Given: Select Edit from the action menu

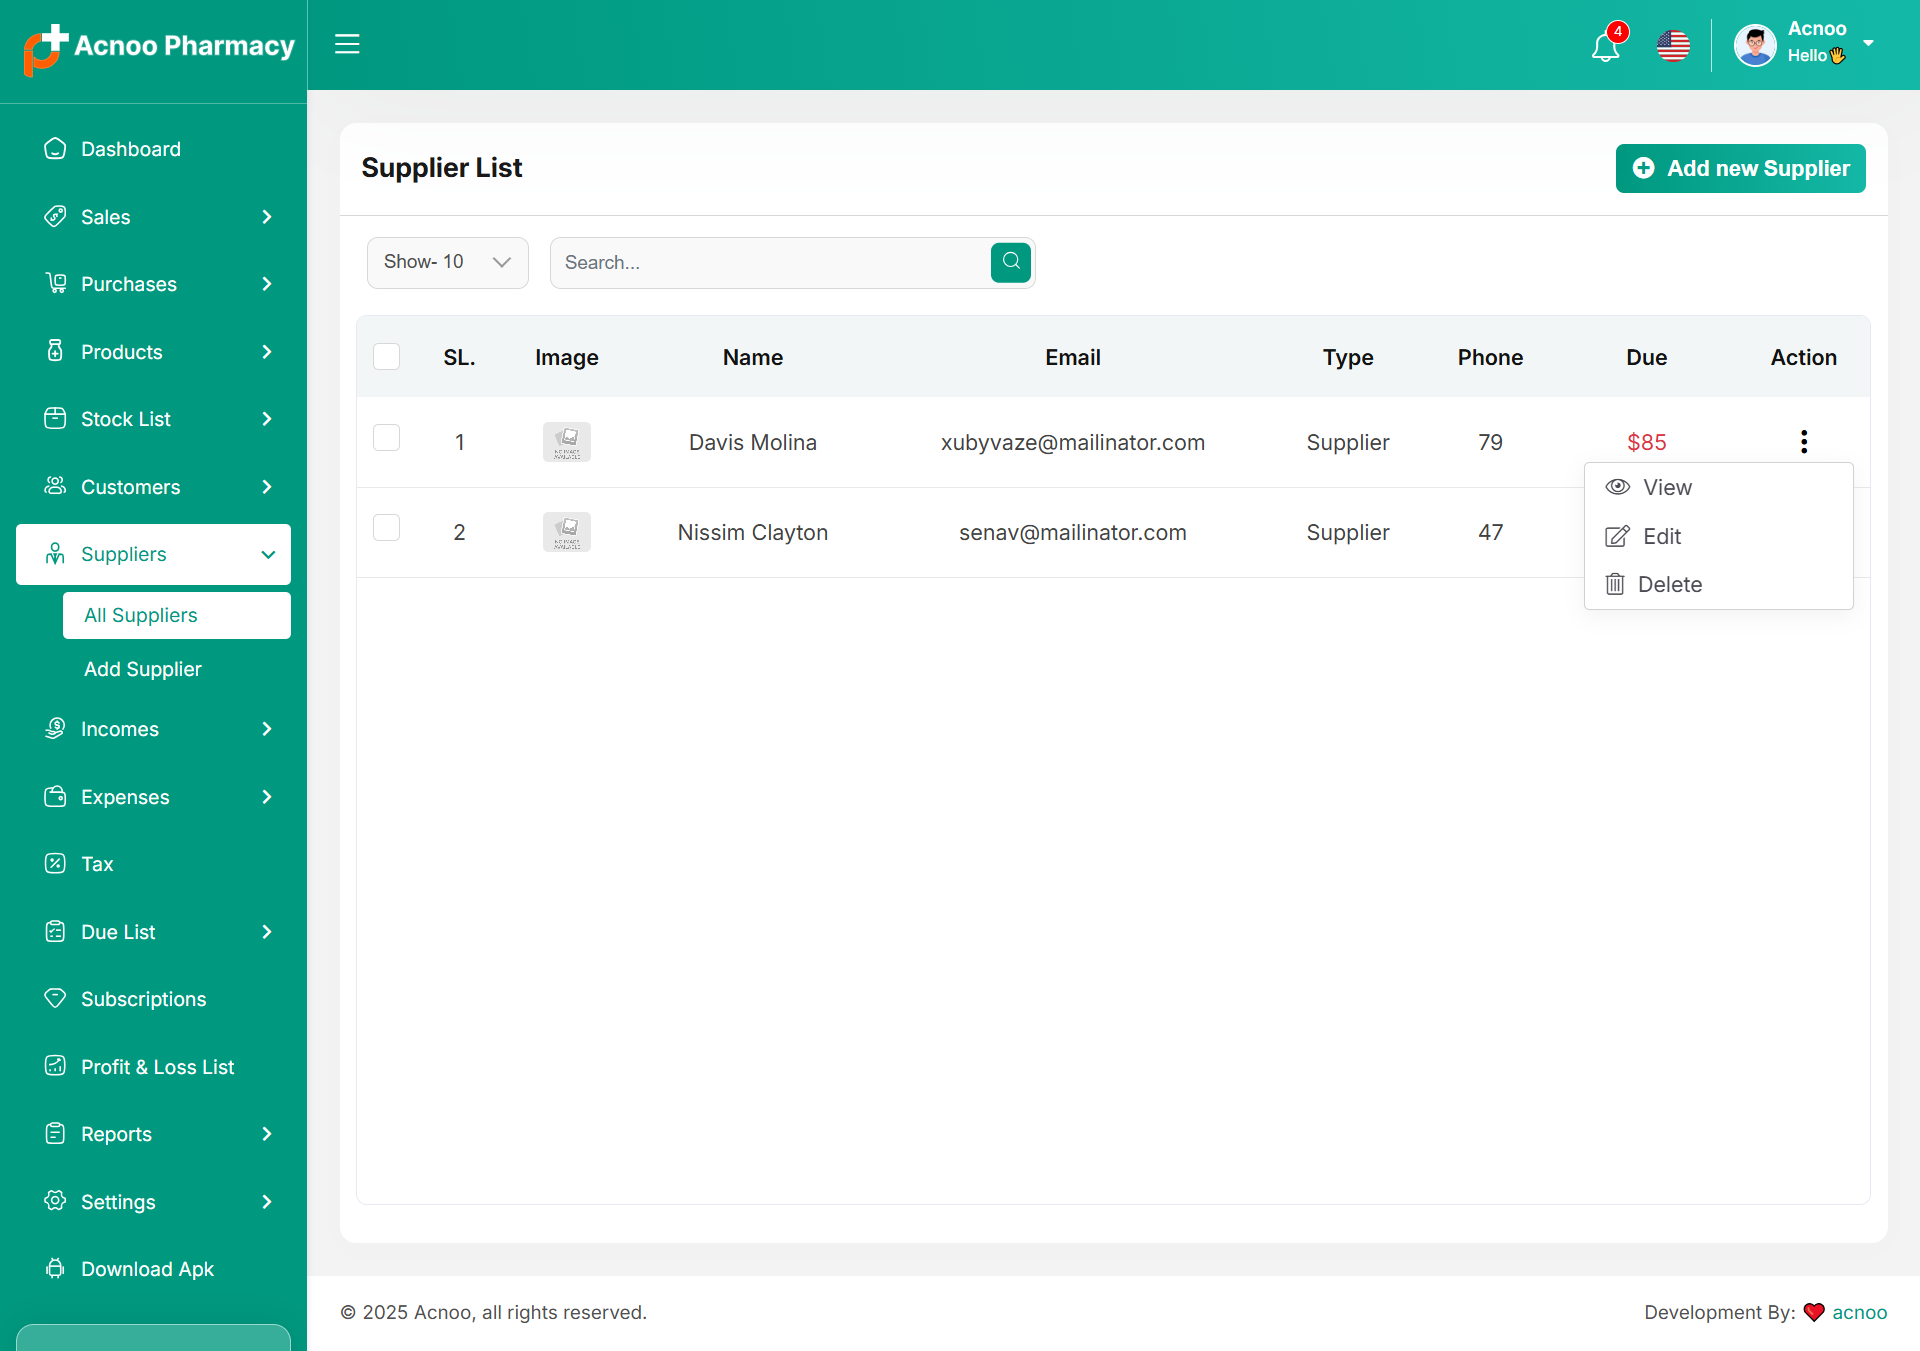Looking at the screenshot, I should 1661,537.
